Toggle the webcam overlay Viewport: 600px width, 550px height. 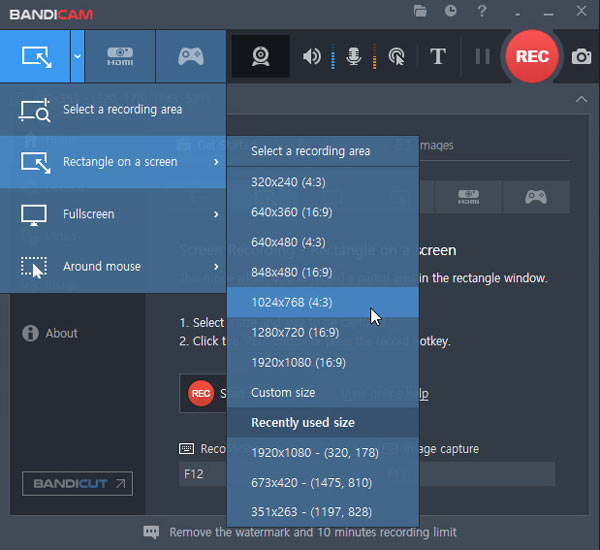[x=261, y=56]
